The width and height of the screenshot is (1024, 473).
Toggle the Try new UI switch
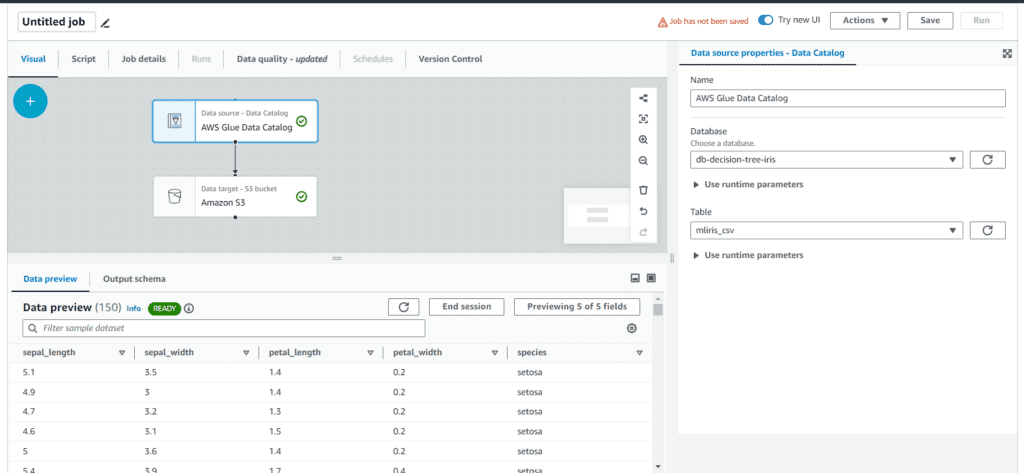pos(766,20)
